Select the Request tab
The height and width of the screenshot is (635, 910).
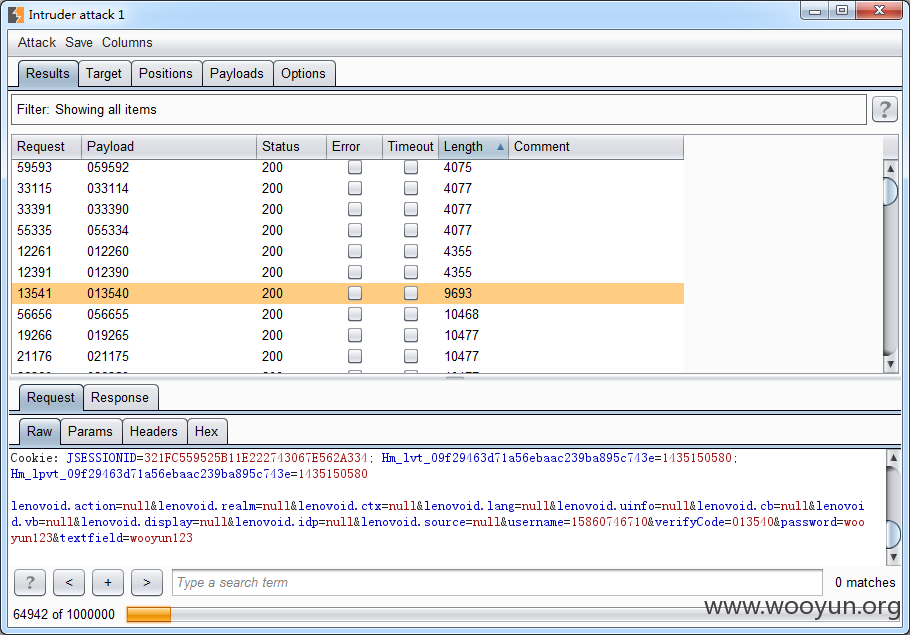(x=50, y=398)
